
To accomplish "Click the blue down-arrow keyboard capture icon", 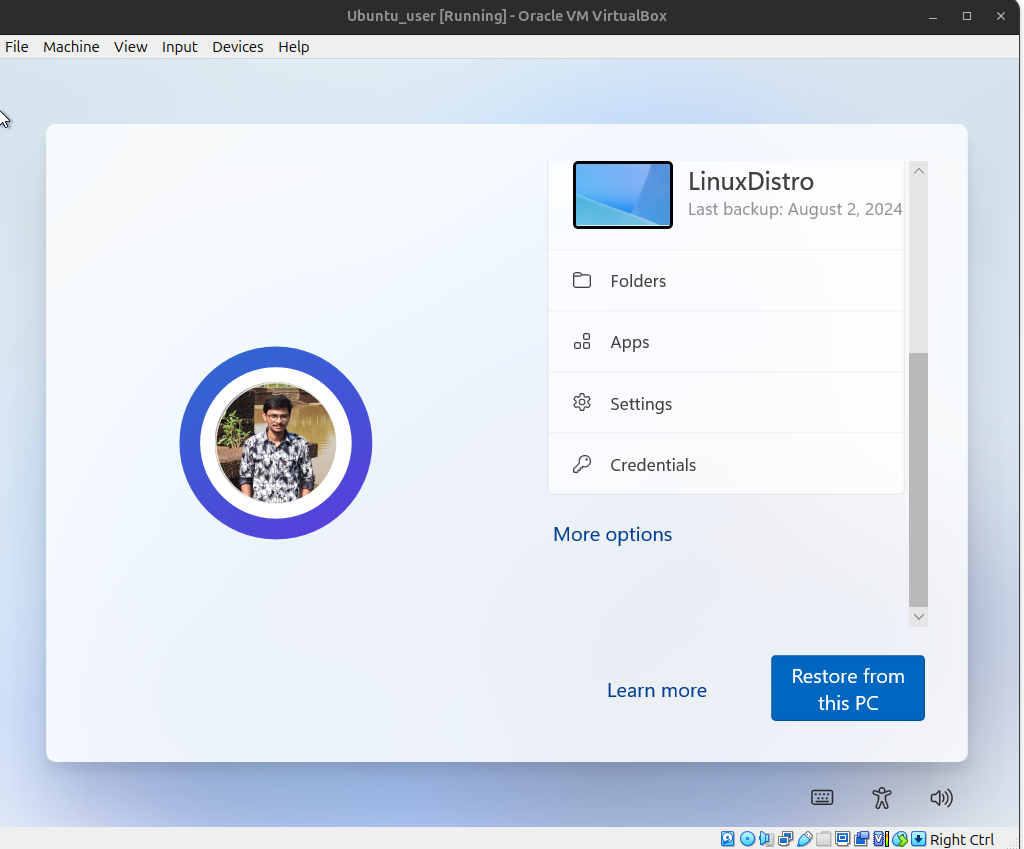I will (919, 839).
